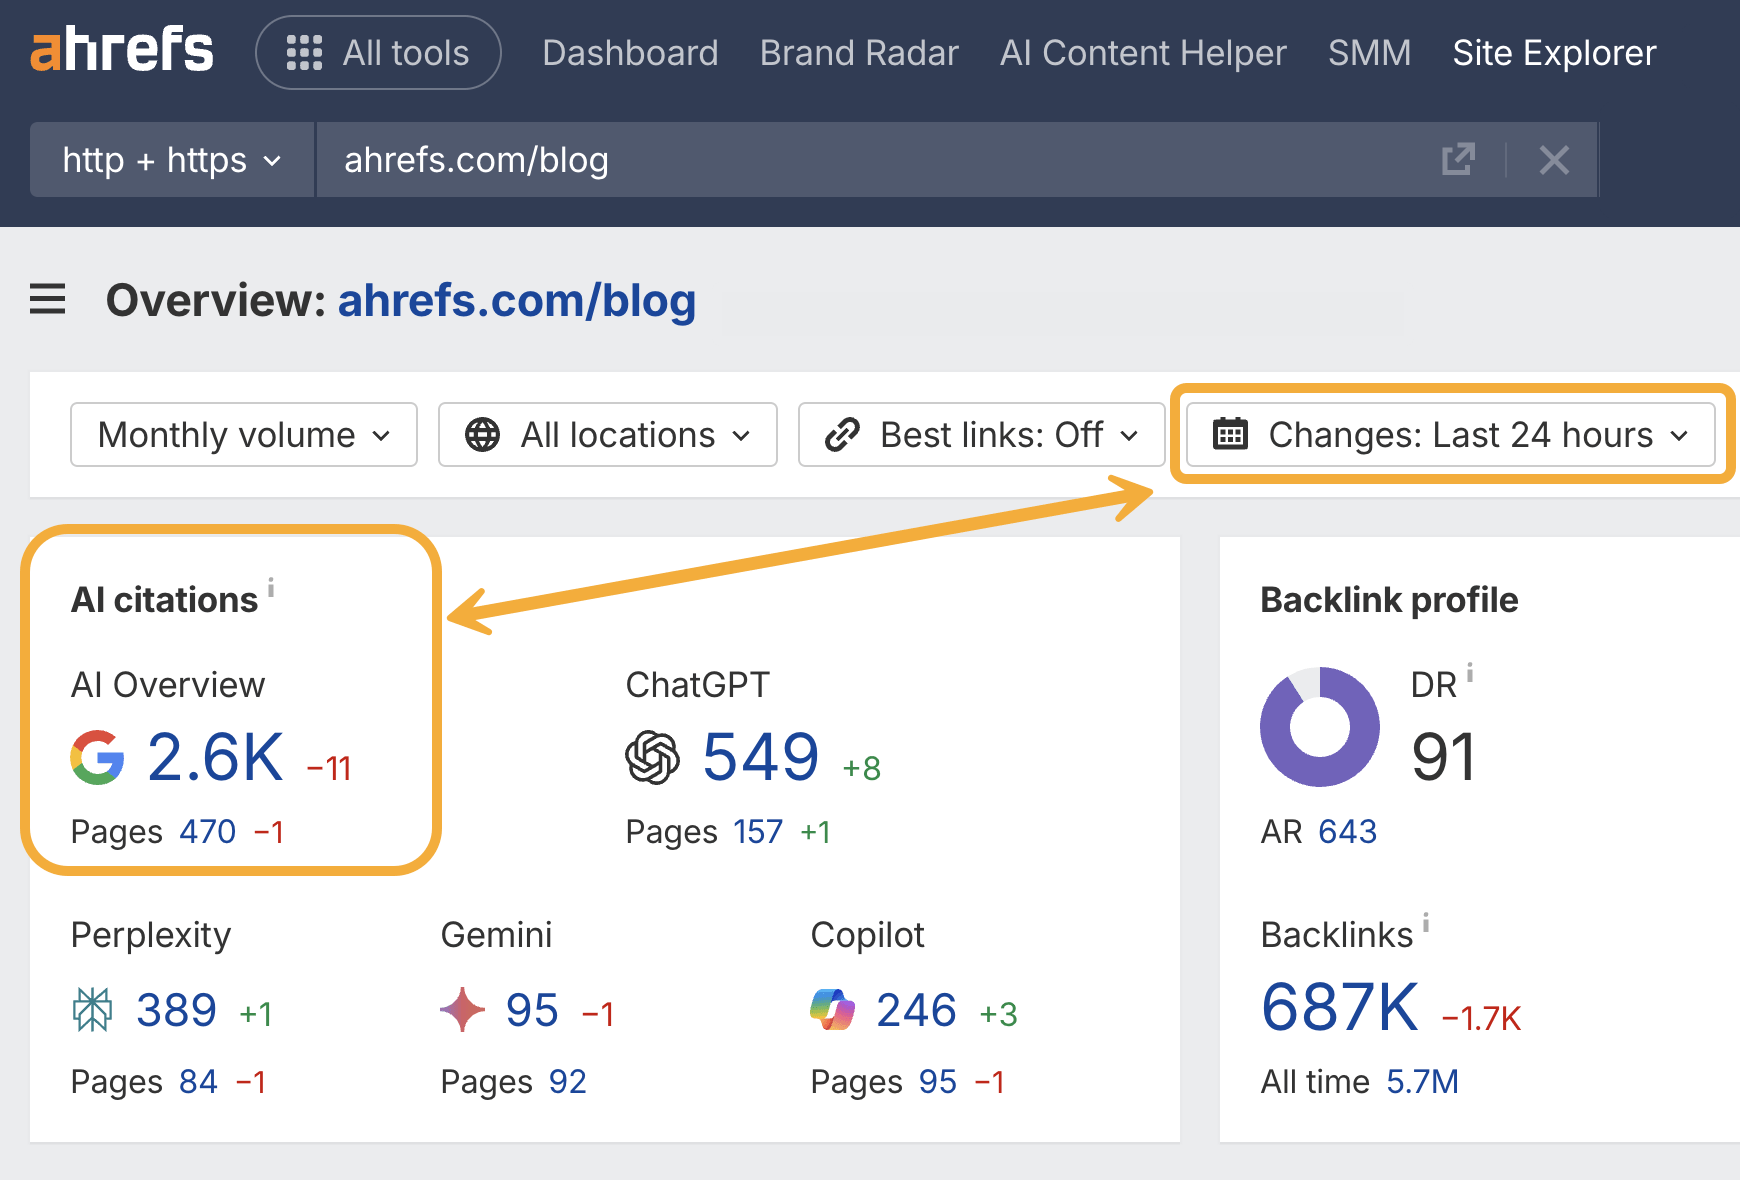Expand the Monthly volume dropdown

pos(243,434)
